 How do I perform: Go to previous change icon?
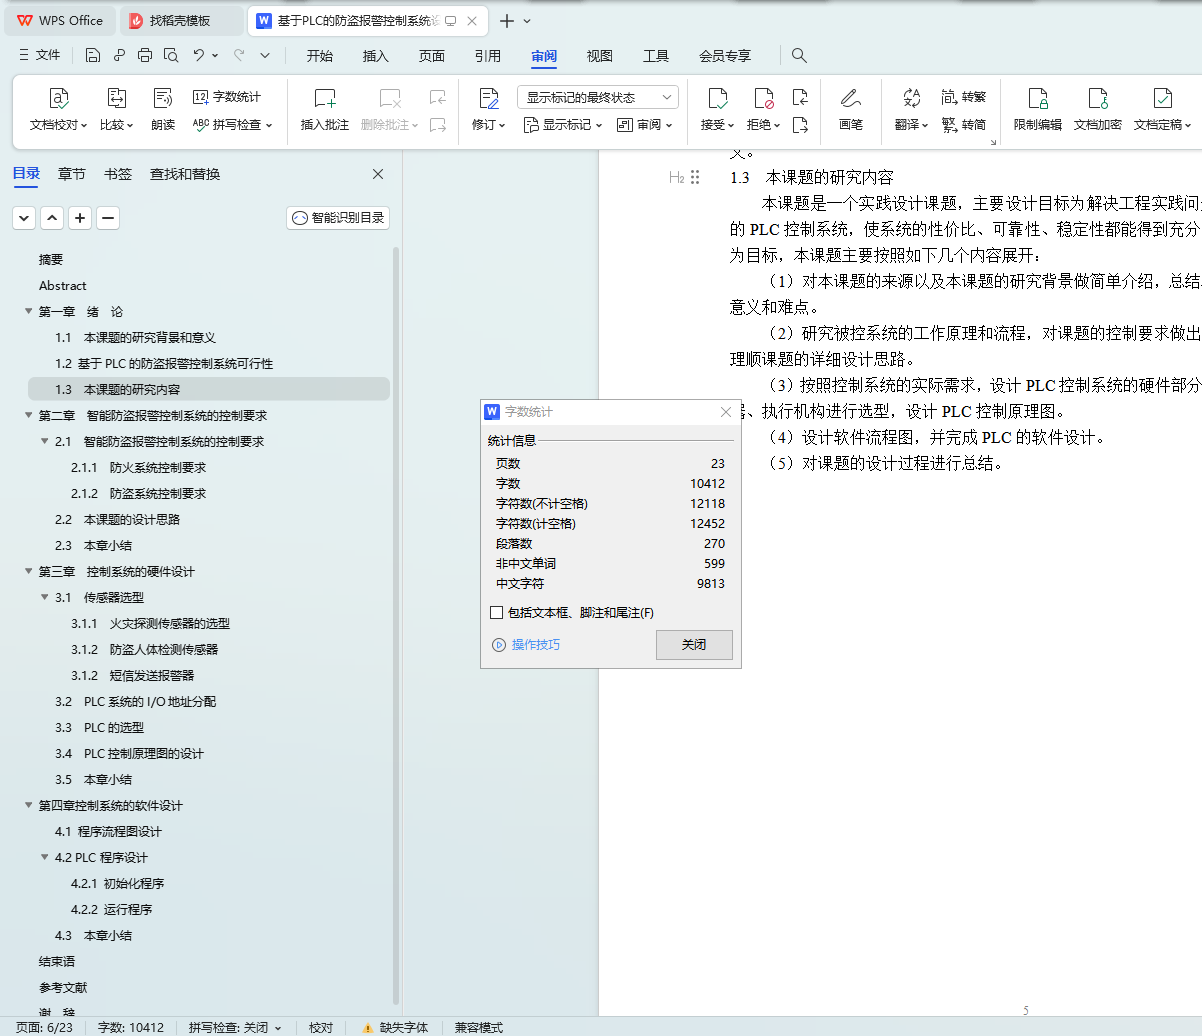[x=800, y=97]
